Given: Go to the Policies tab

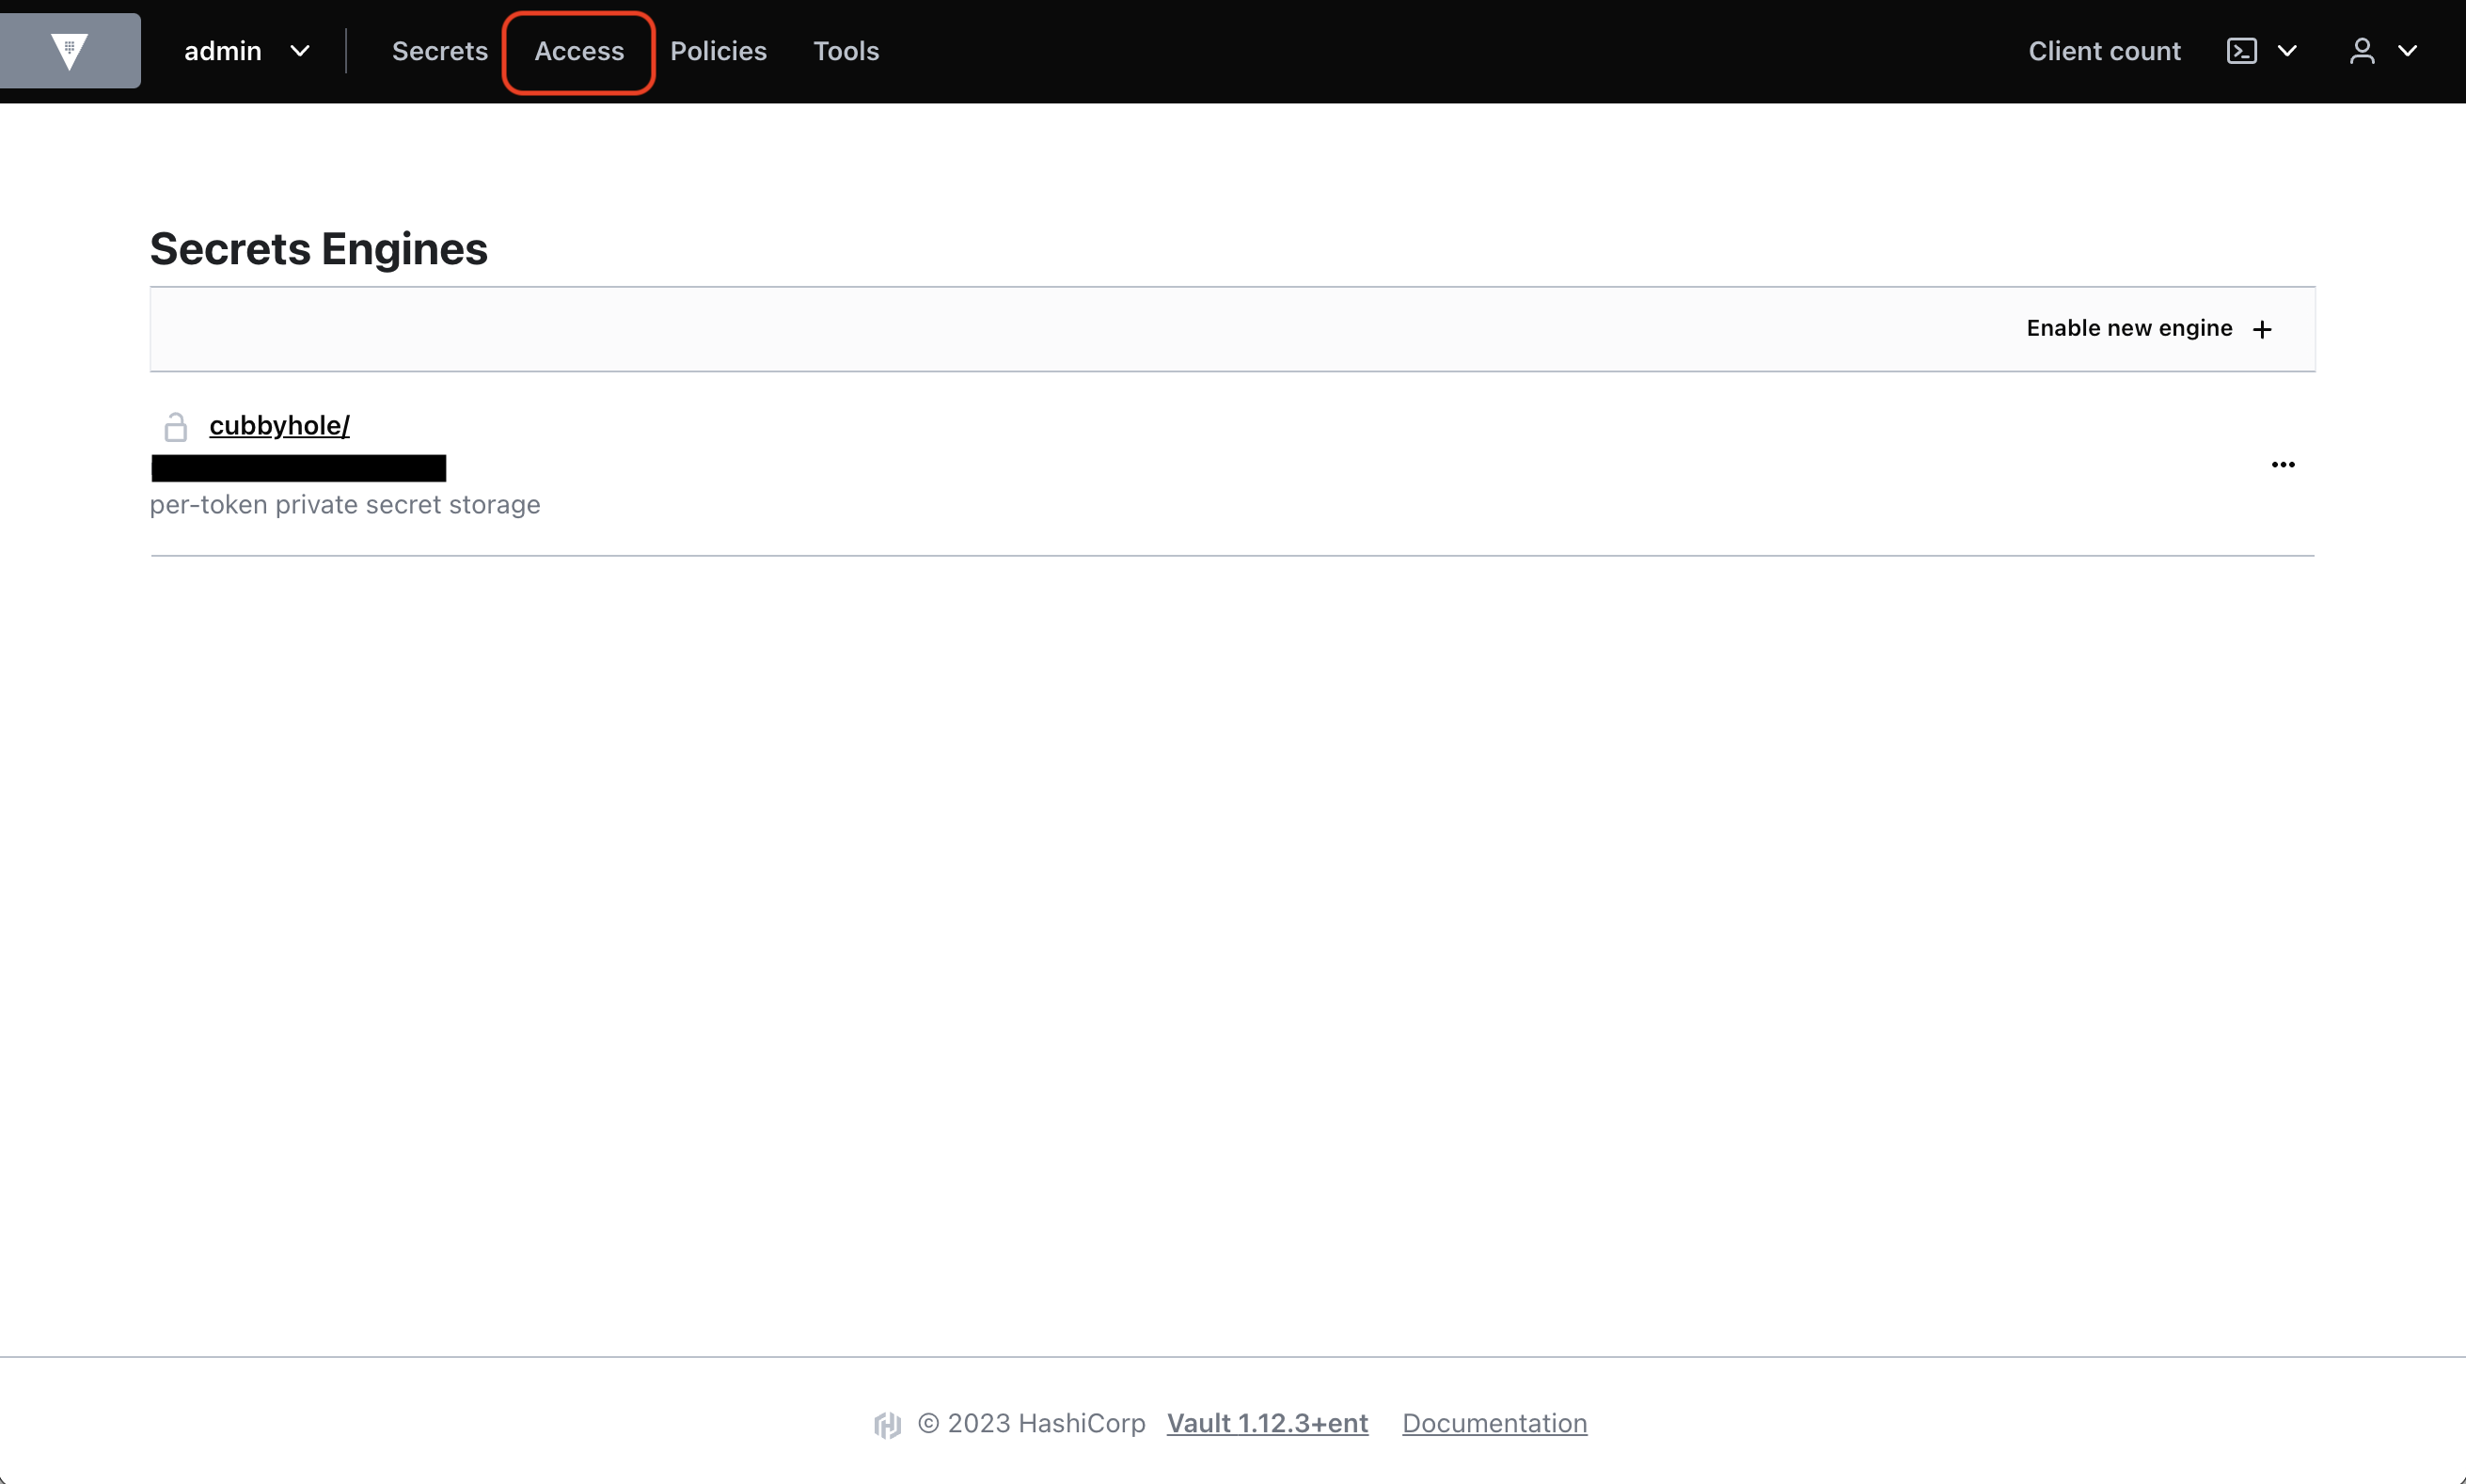Looking at the screenshot, I should coord(718,51).
